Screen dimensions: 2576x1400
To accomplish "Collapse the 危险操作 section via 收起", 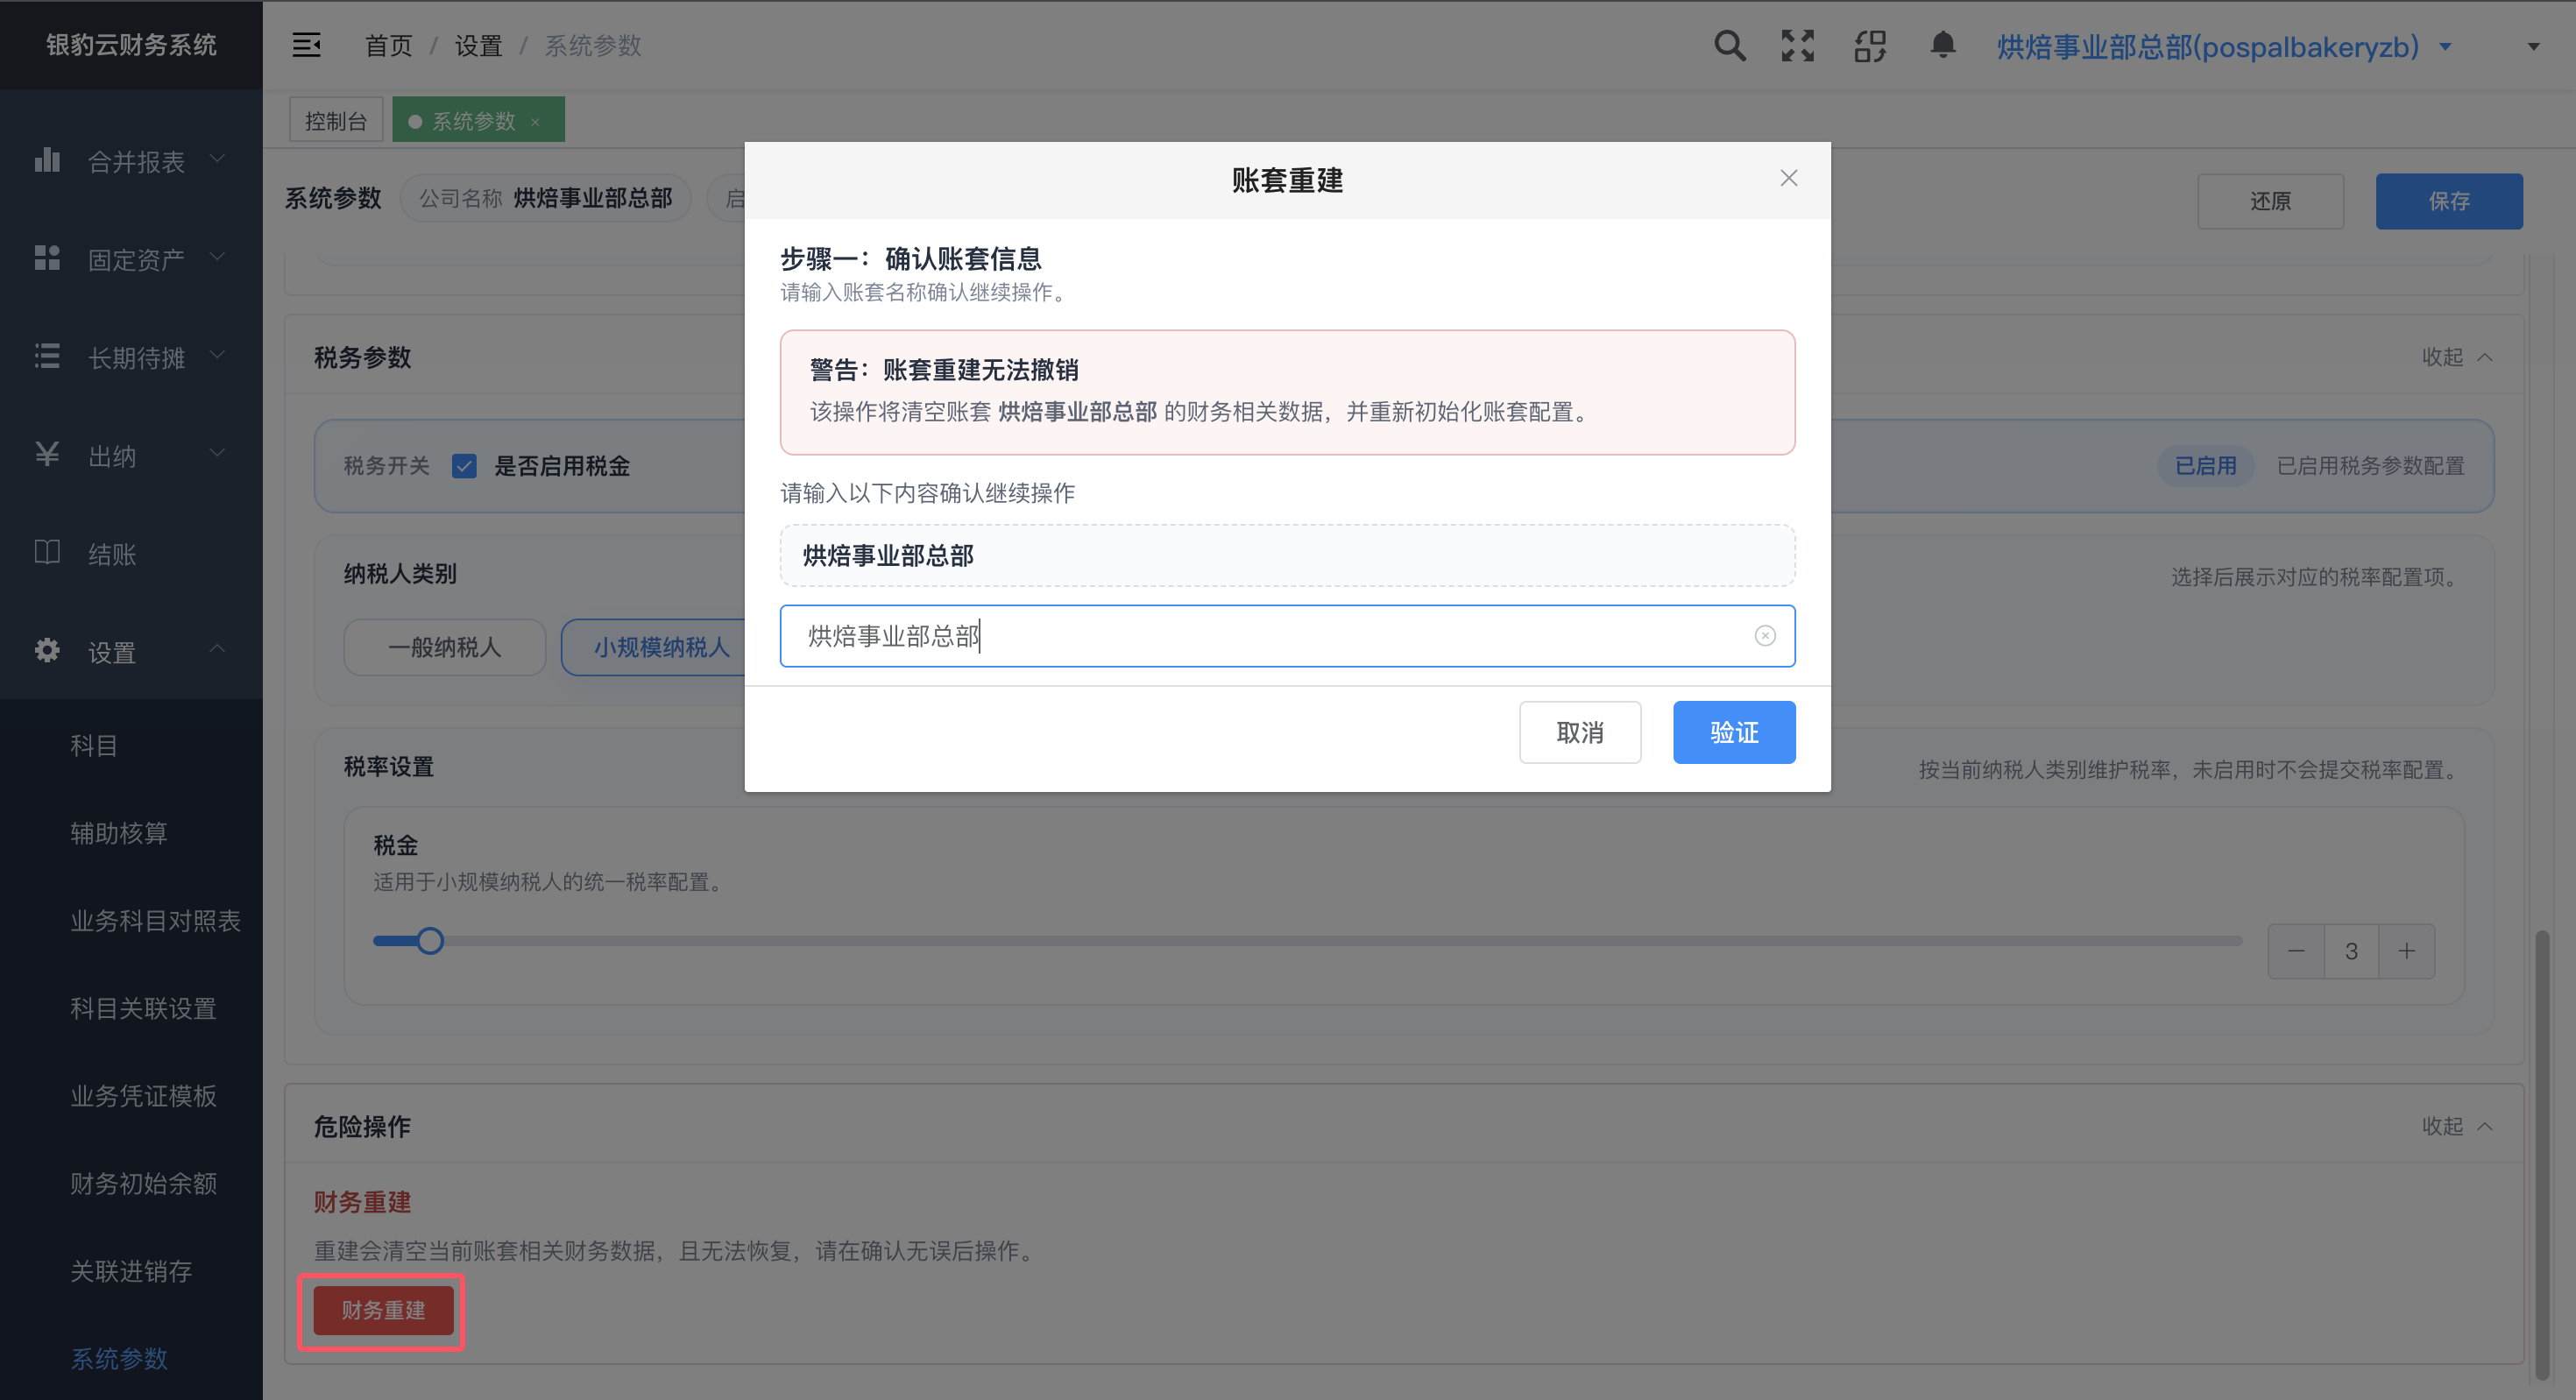I will (x=2456, y=1126).
